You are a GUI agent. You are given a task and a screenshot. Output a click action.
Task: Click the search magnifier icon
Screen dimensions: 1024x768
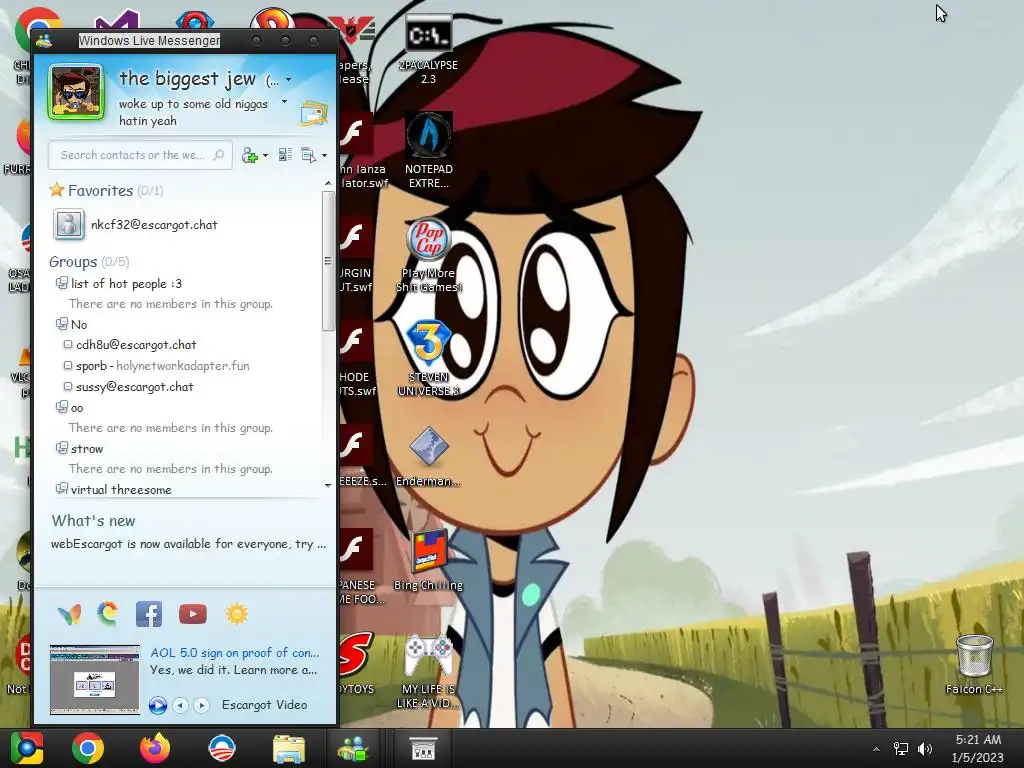point(219,155)
